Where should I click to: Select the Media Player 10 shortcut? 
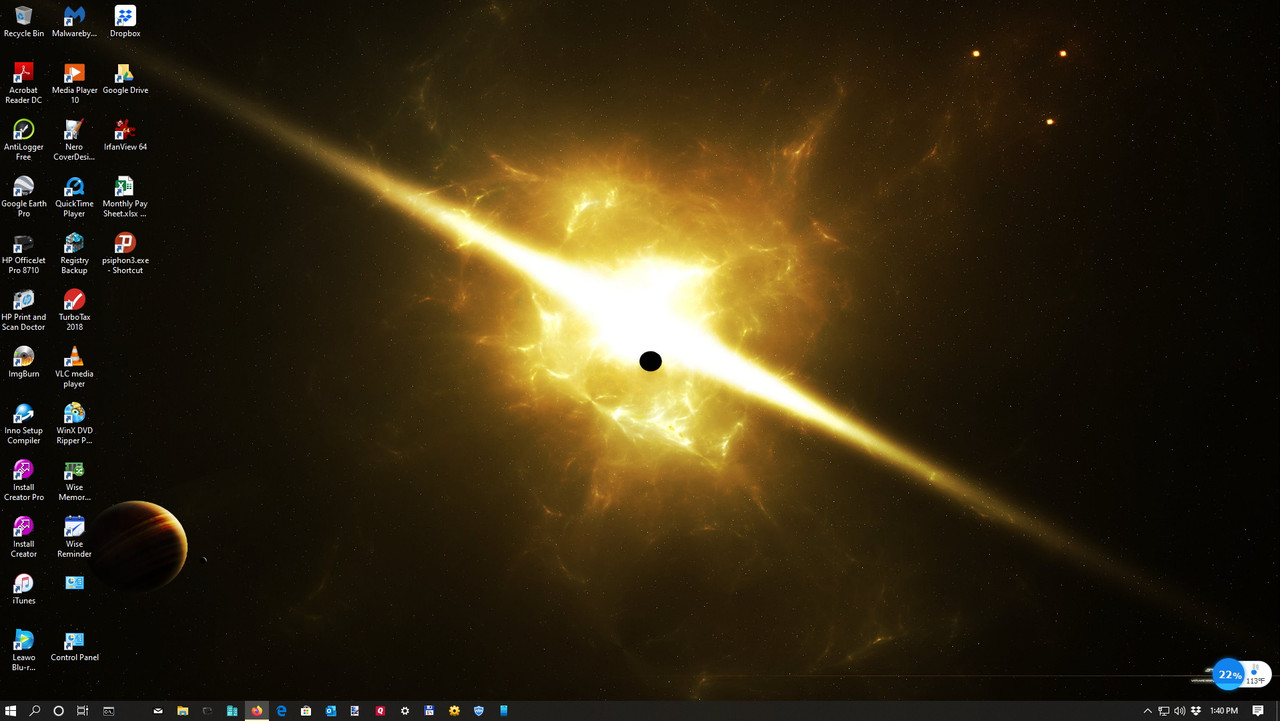[74, 82]
